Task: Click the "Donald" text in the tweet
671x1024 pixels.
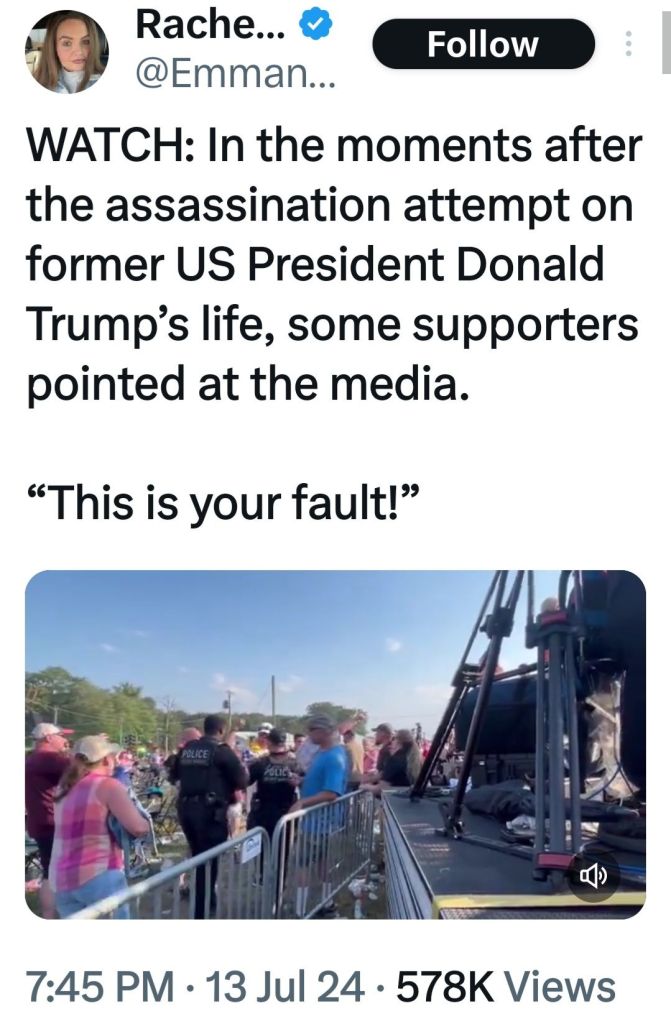Action: pyautogui.click(x=530, y=264)
